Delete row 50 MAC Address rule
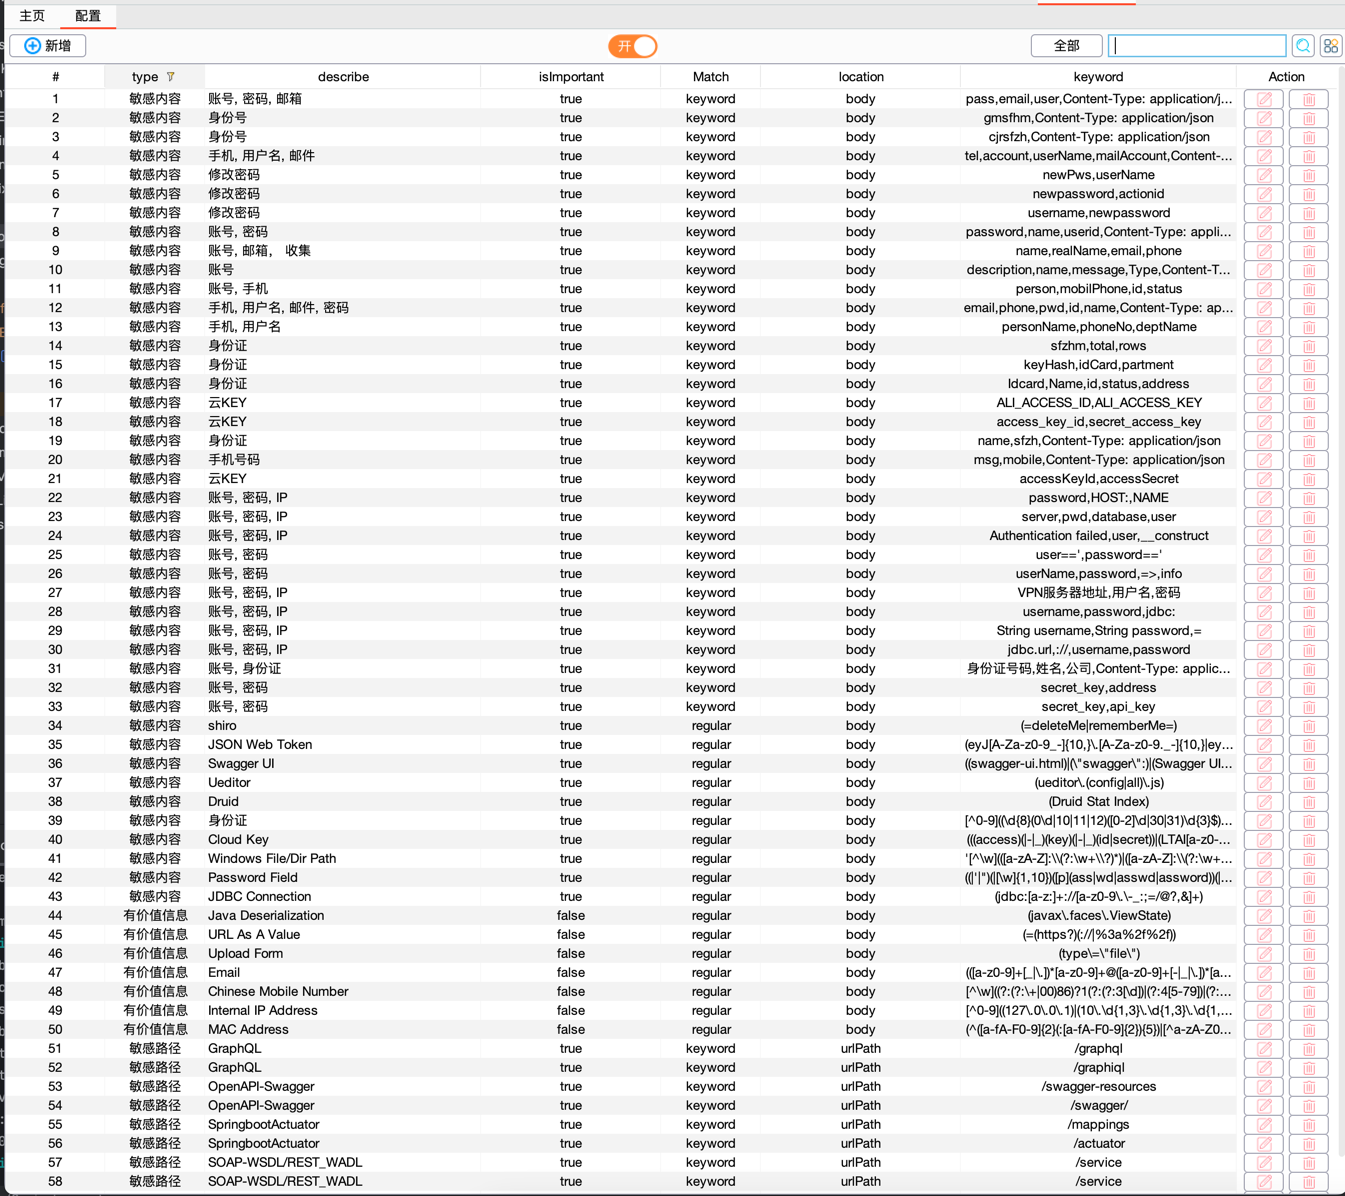 coord(1309,1030)
